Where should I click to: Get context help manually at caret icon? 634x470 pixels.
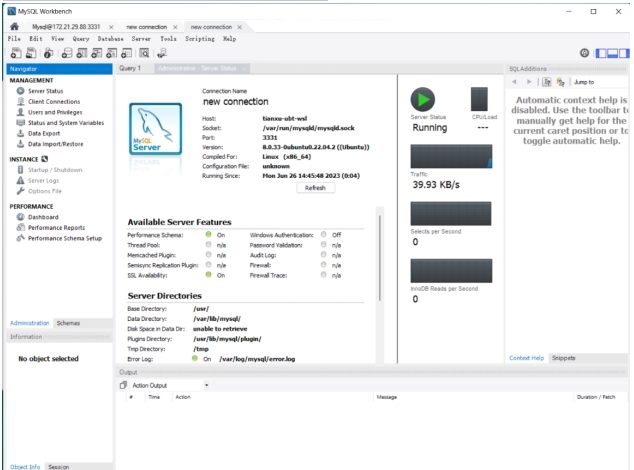[547, 82]
